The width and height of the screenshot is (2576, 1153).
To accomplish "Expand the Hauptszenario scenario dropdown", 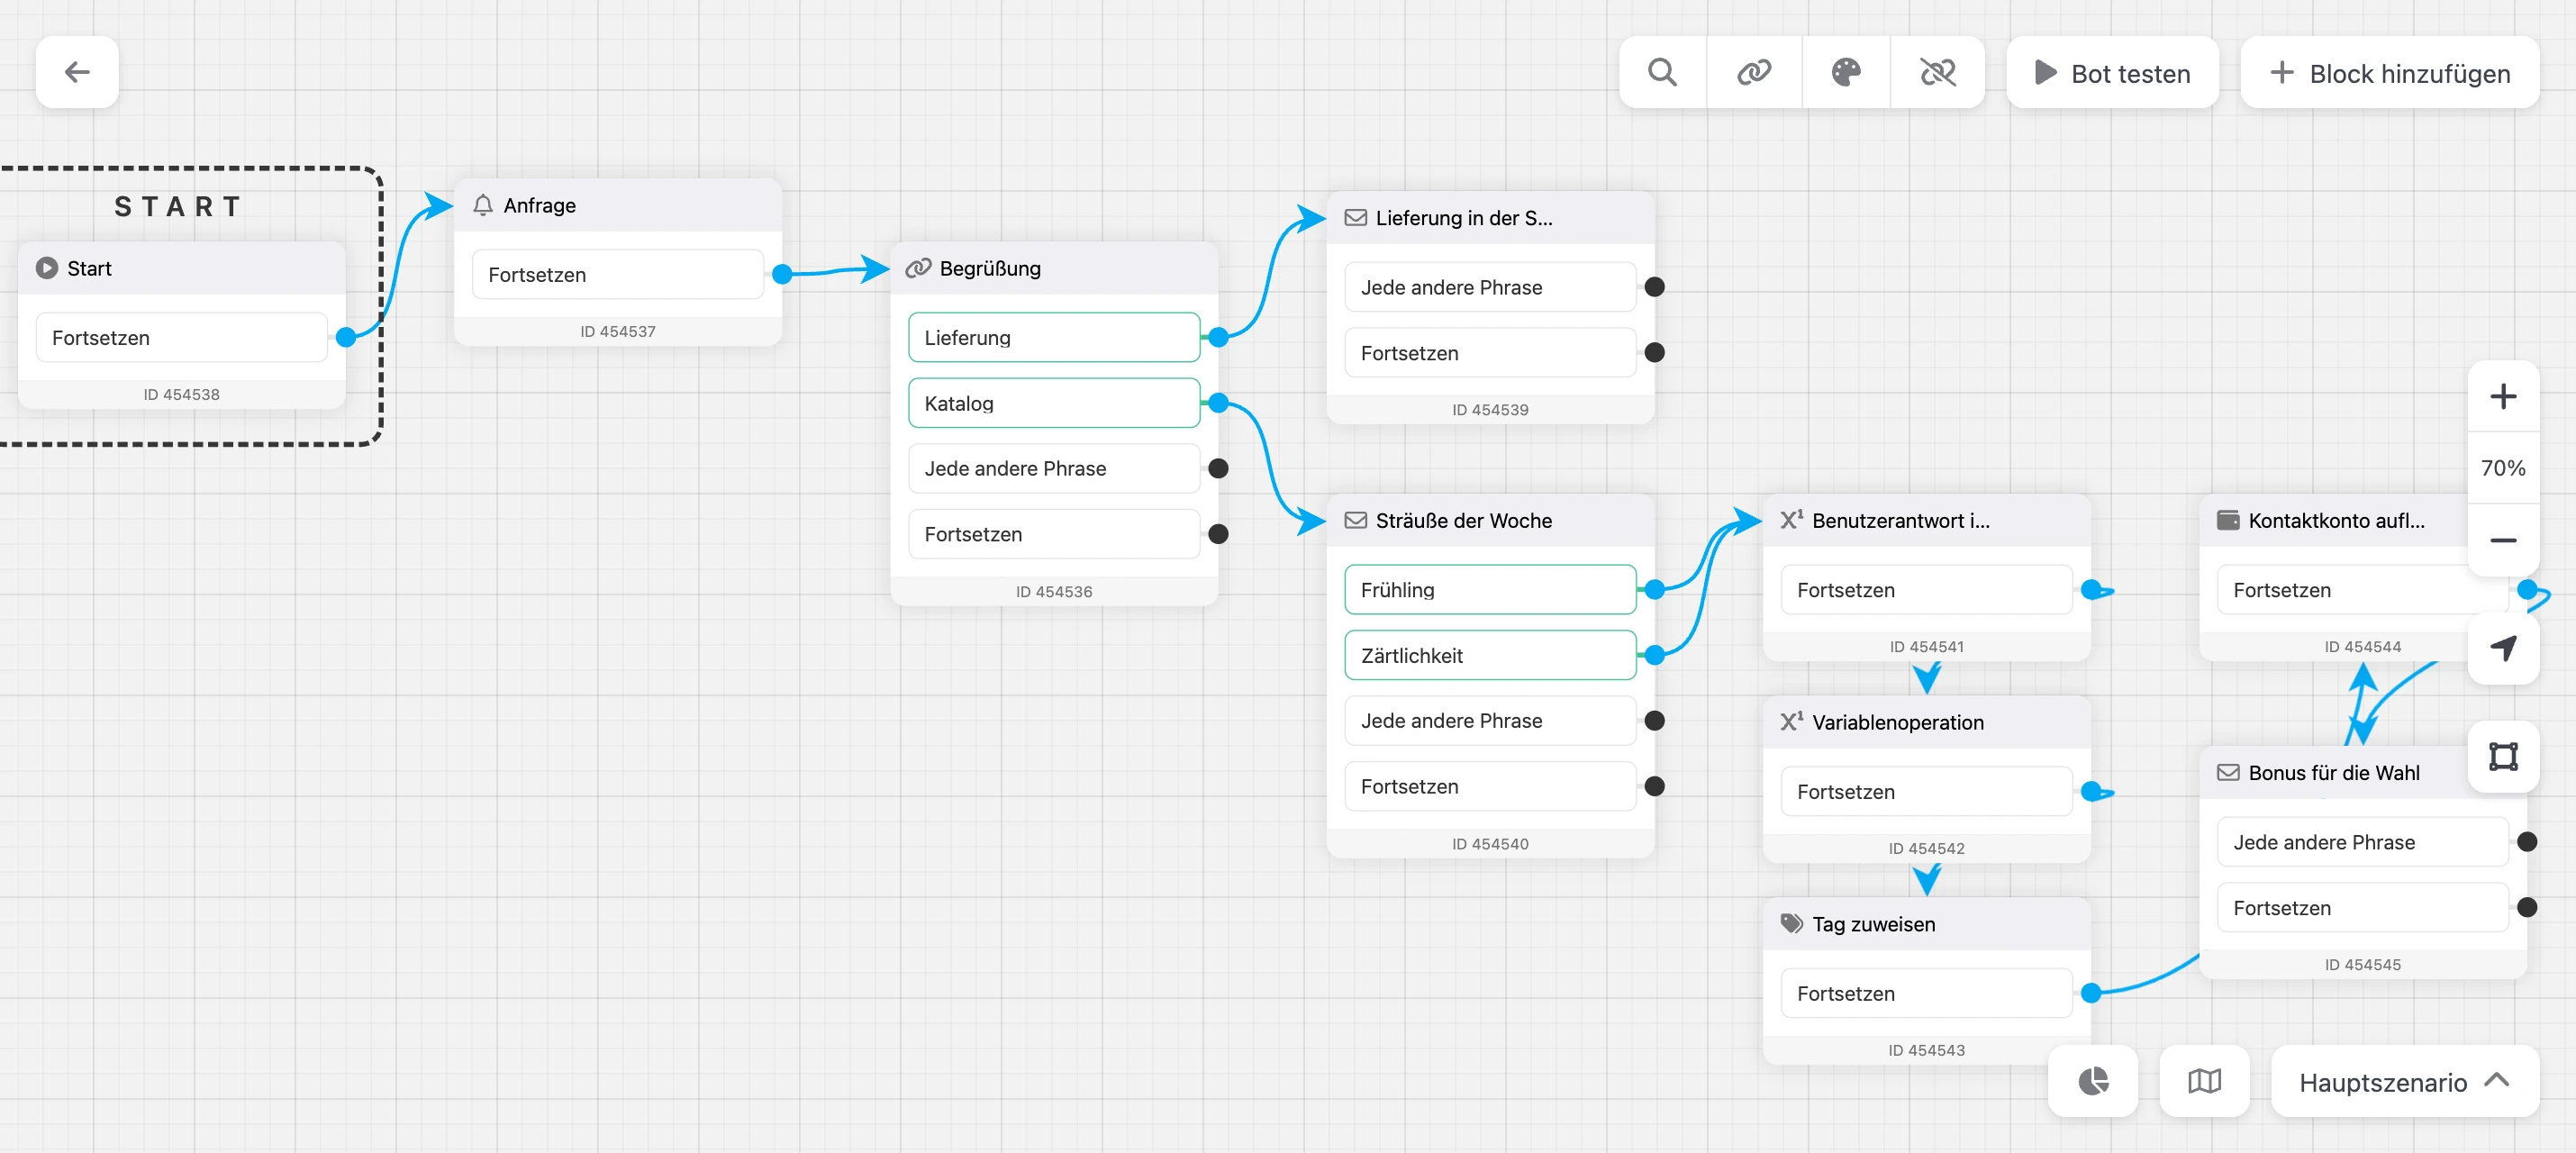I will [x=2405, y=1081].
